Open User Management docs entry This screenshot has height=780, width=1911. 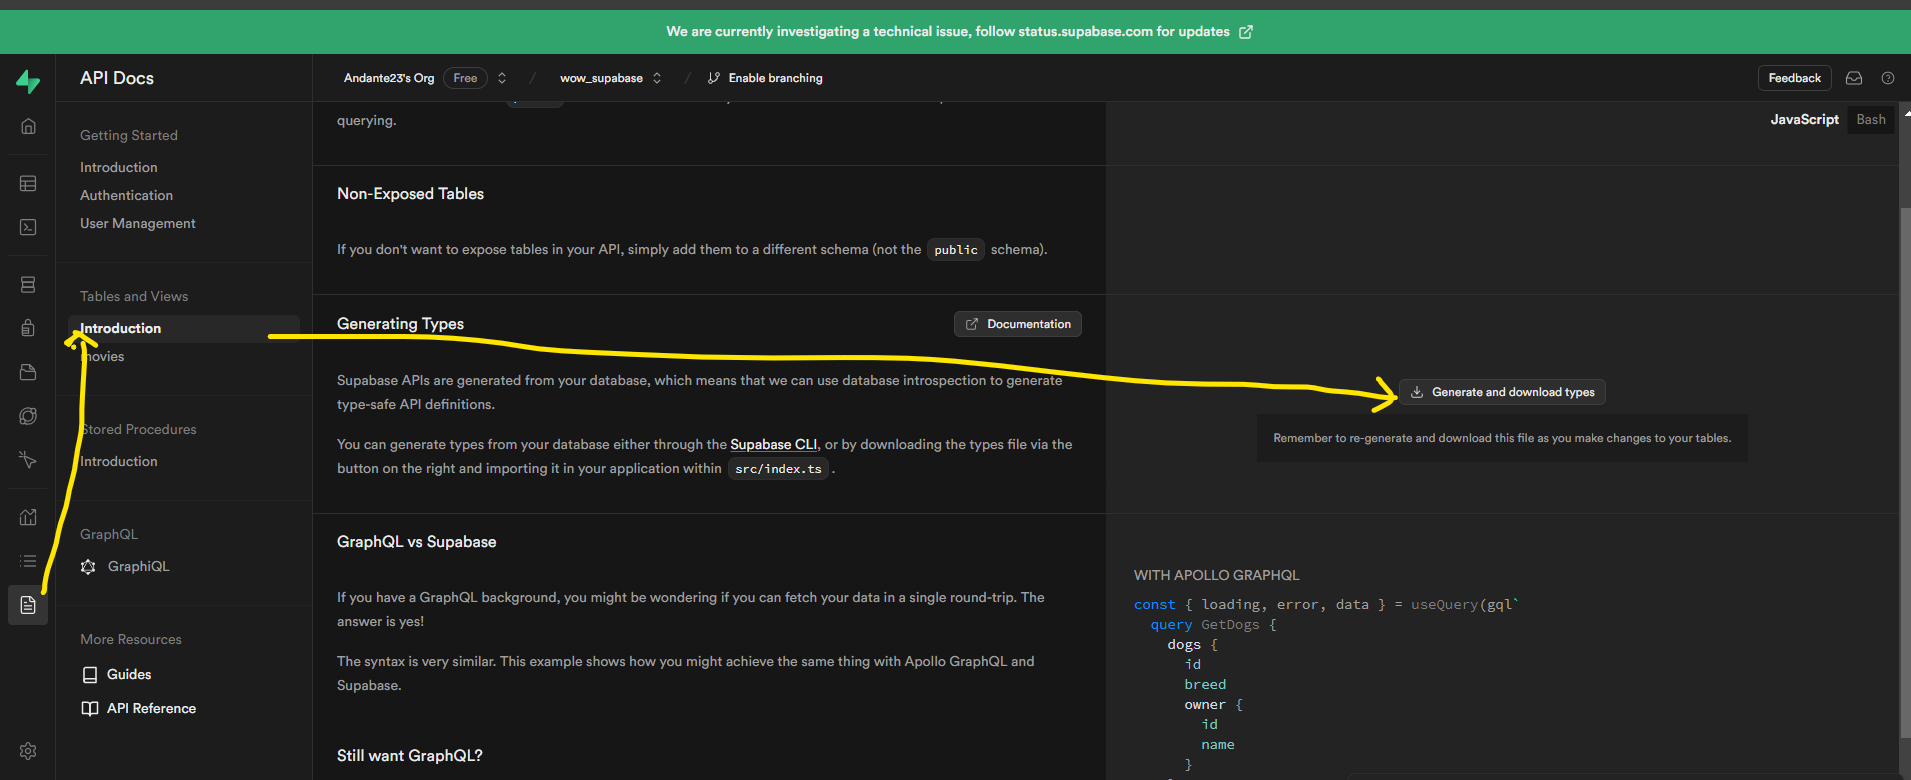pos(138,223)
